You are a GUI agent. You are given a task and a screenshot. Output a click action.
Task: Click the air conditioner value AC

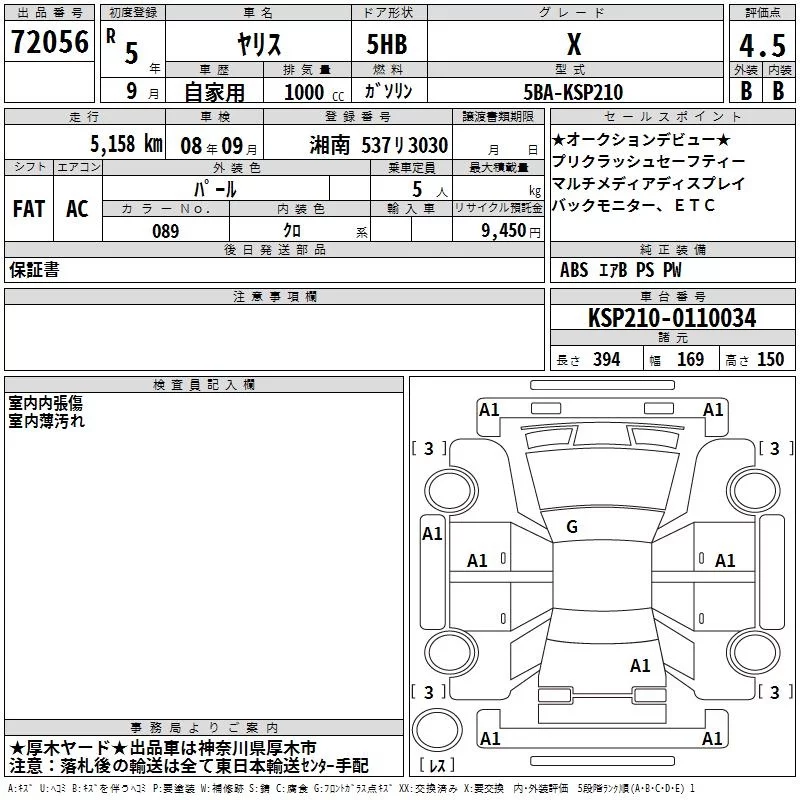click(x=77, y=209)
